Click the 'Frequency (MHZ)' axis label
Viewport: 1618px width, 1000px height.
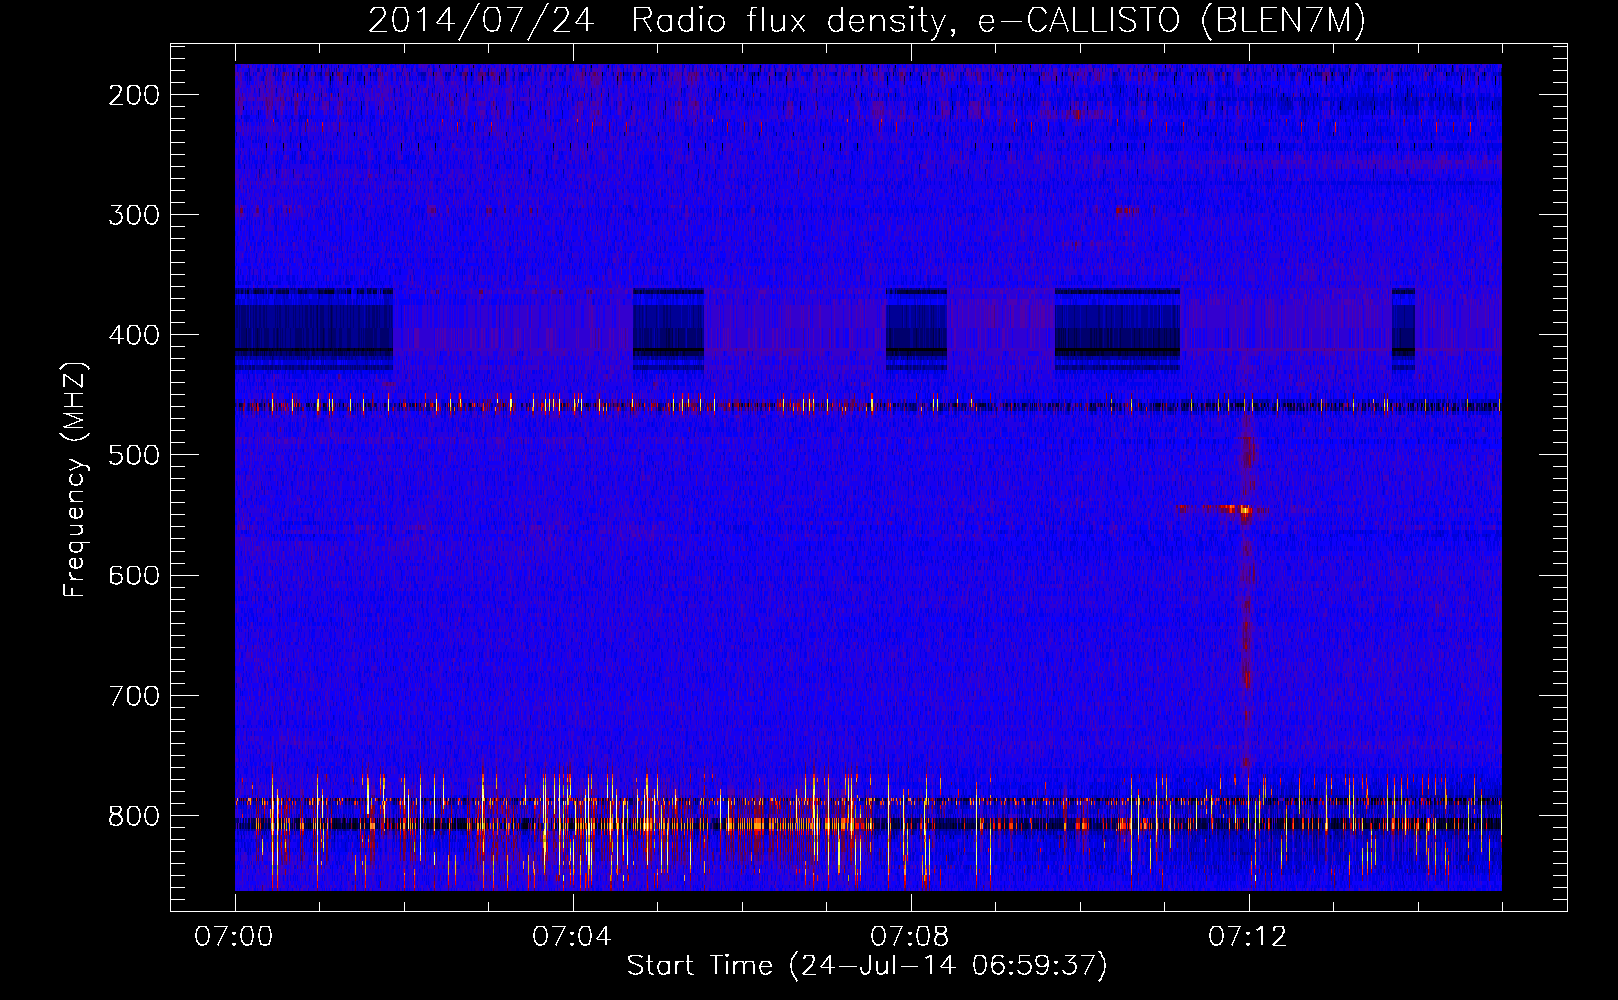click(75, 479)
